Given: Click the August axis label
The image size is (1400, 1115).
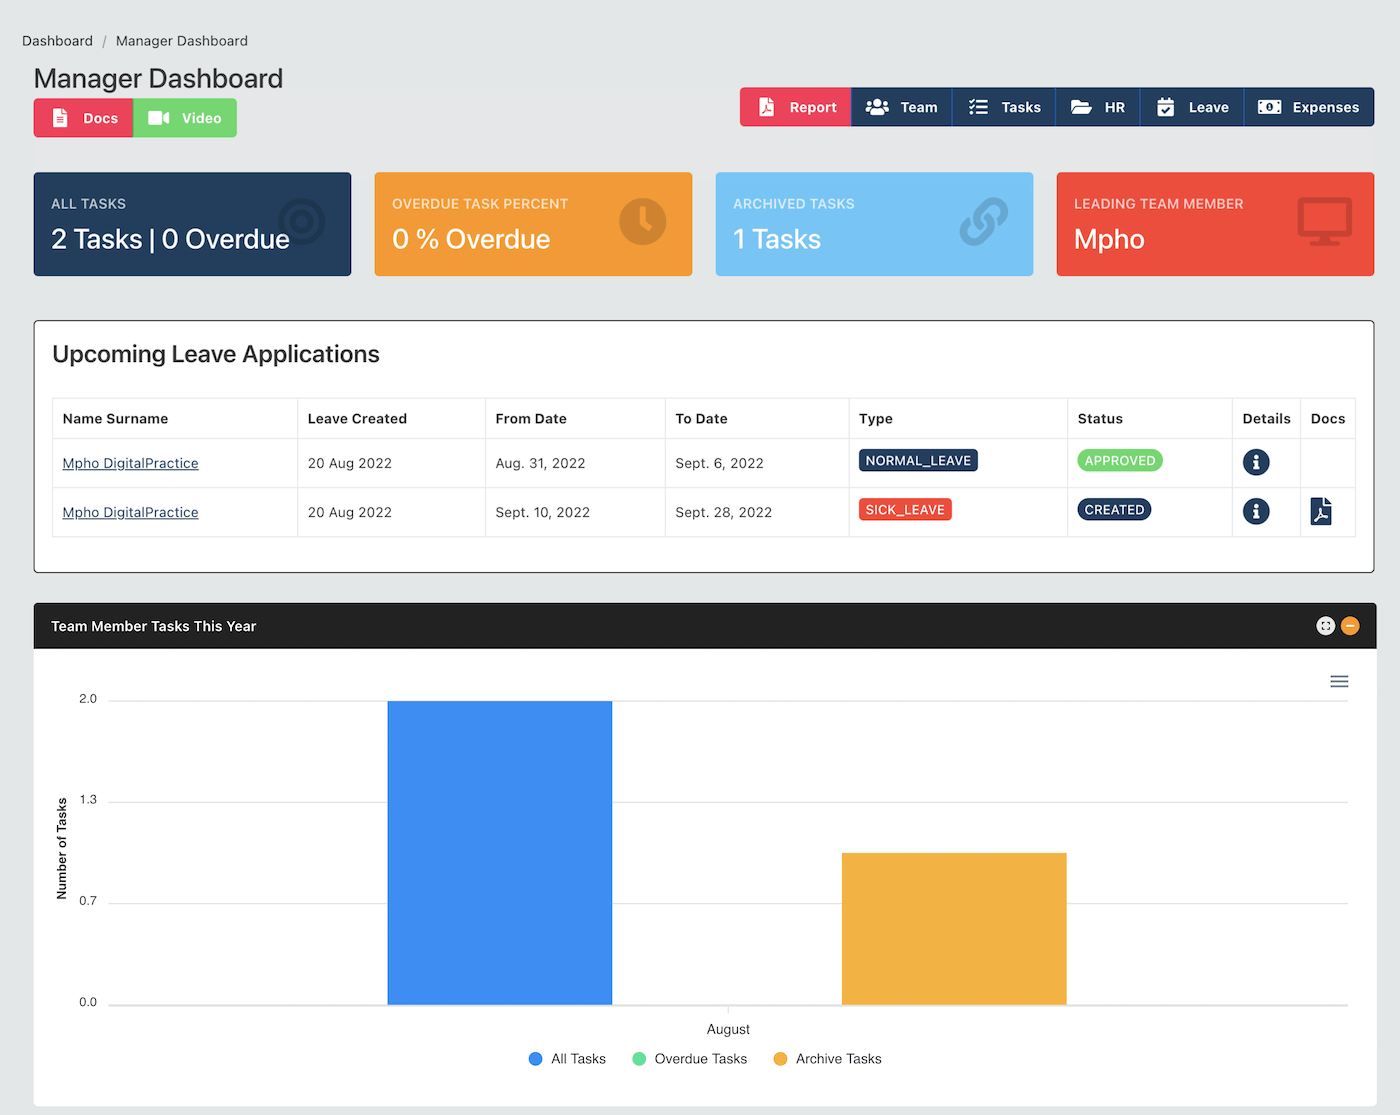Looking at the screenshot, I should point(728,1029).
